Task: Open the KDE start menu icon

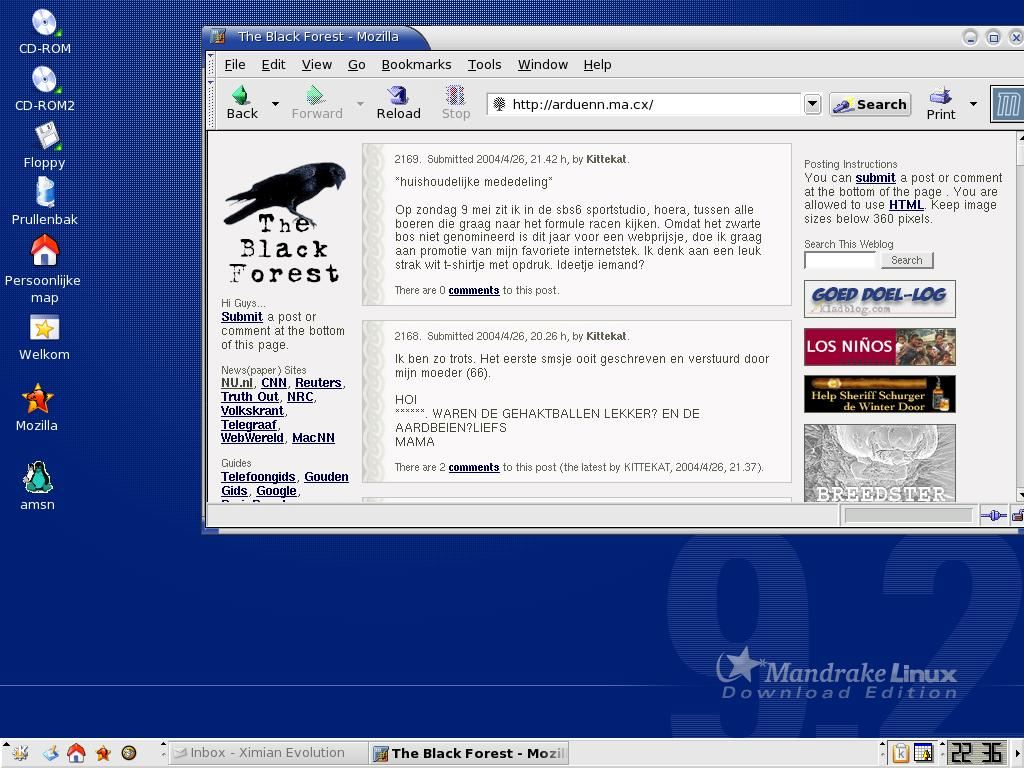Action: (x=20, y=753)
